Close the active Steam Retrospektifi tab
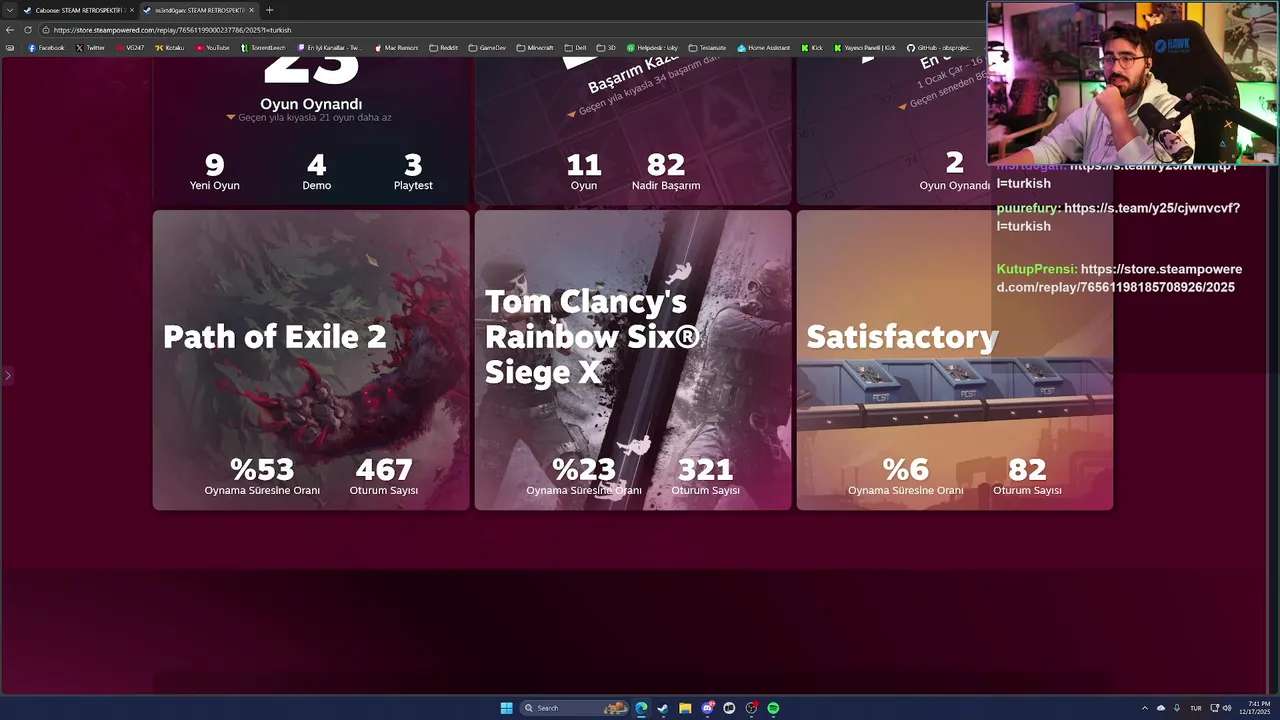The width and height of the screenshot is (1280, 720). point(251,10)
